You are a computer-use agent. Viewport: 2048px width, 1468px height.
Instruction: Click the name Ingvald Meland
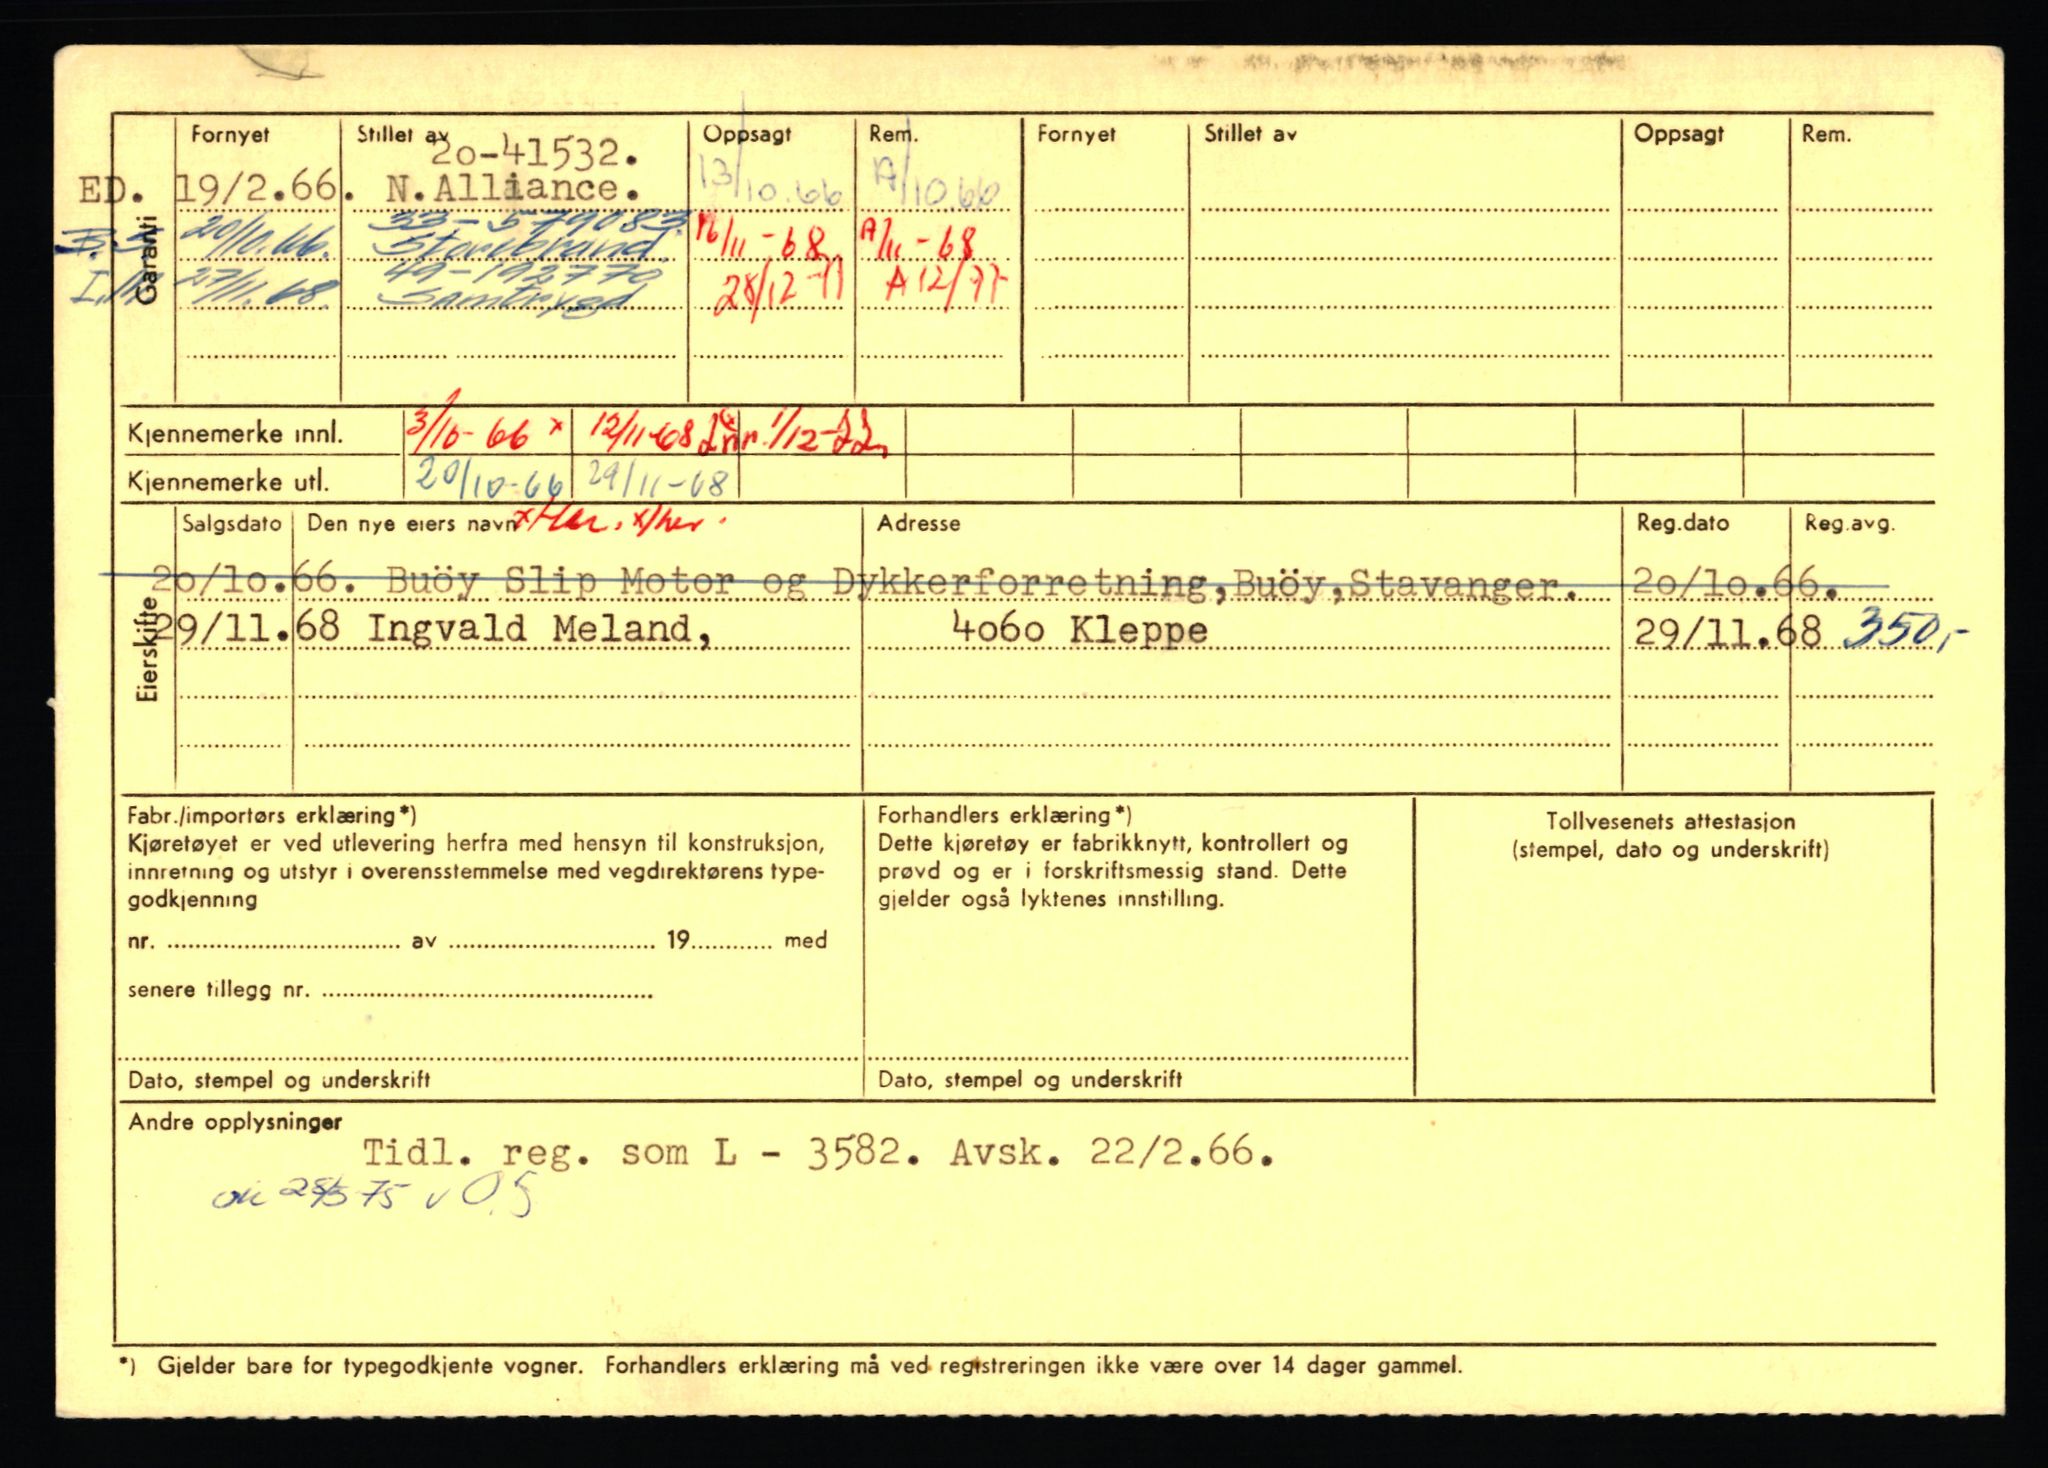click(x=541, y=629)
